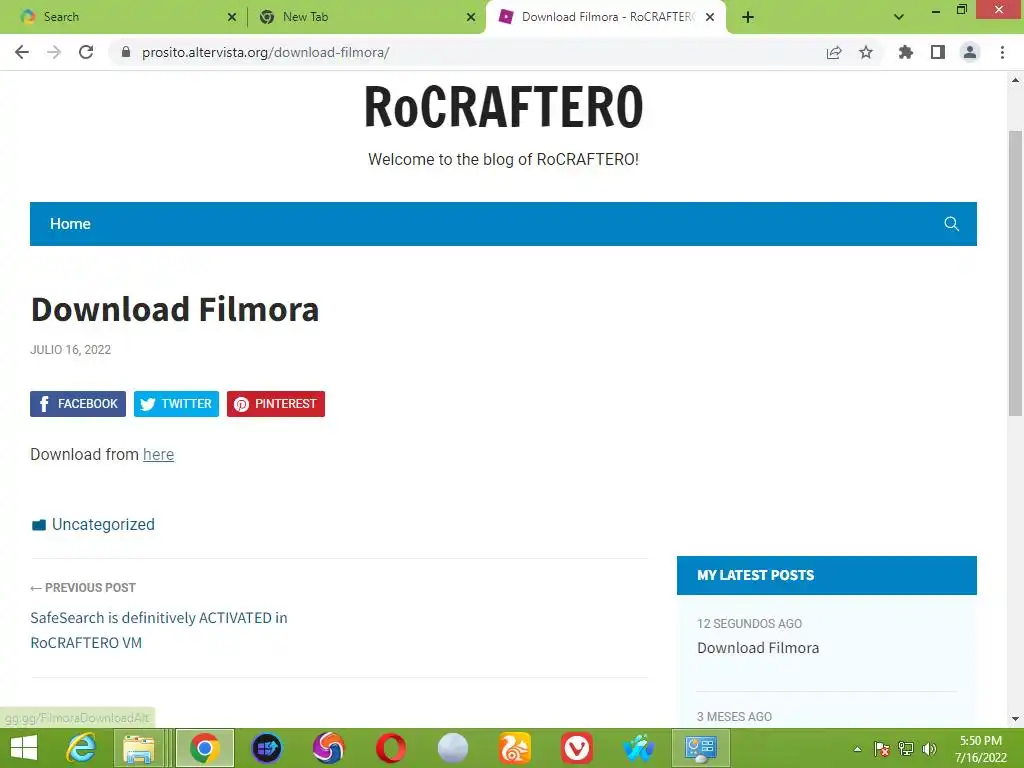
Task: Go to Home in blue navigation
Action: click(x=71, y=223)
